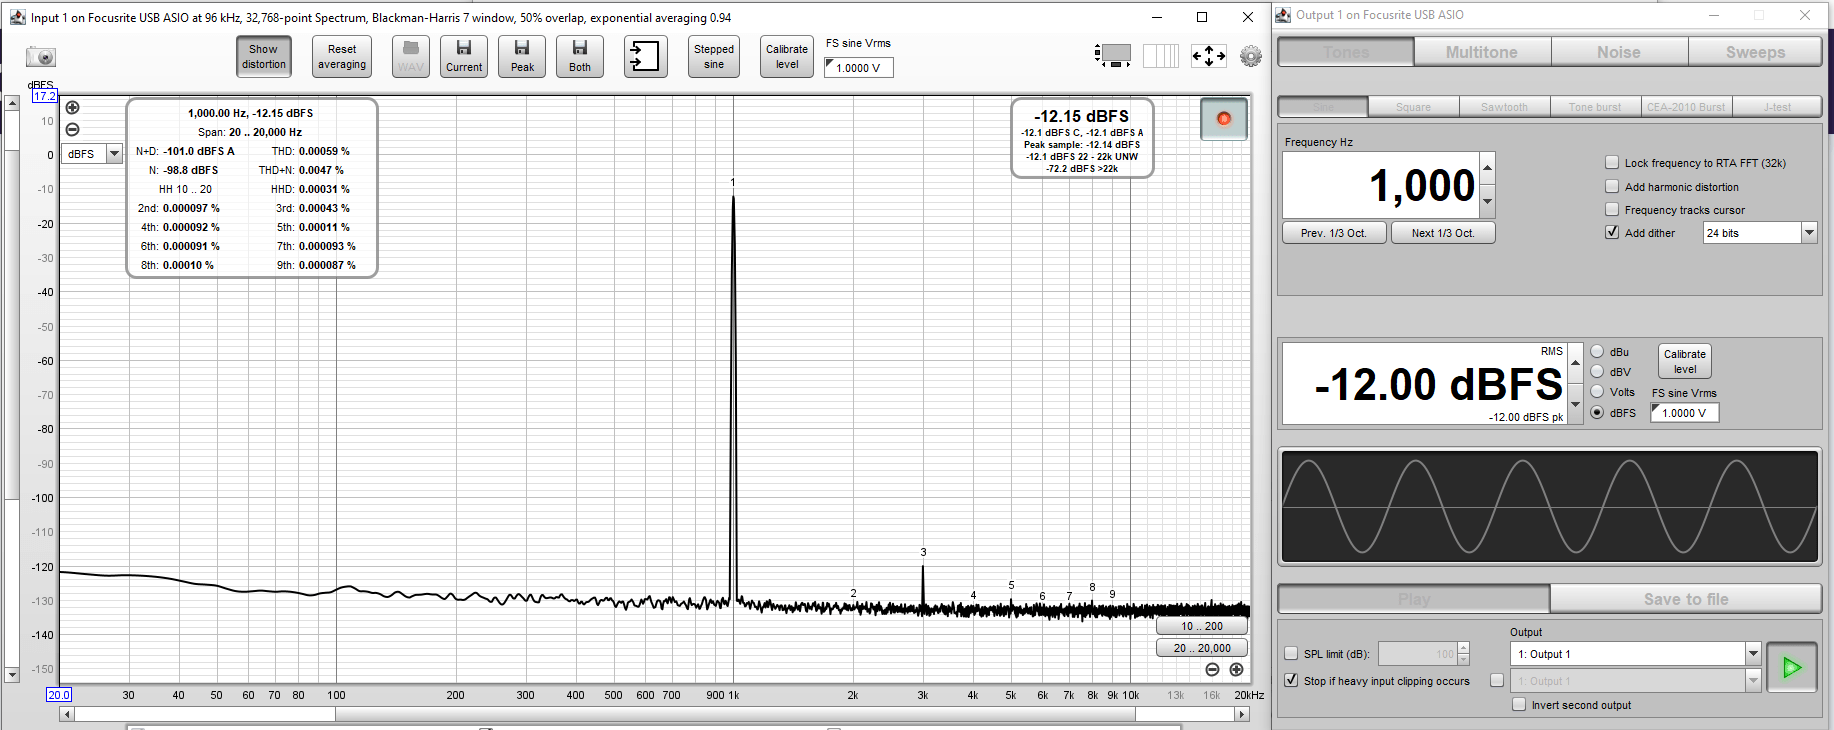Screen dimensions: 1834x730
Task: Toggle Show distortion button
Action: (x=264, y=56)
